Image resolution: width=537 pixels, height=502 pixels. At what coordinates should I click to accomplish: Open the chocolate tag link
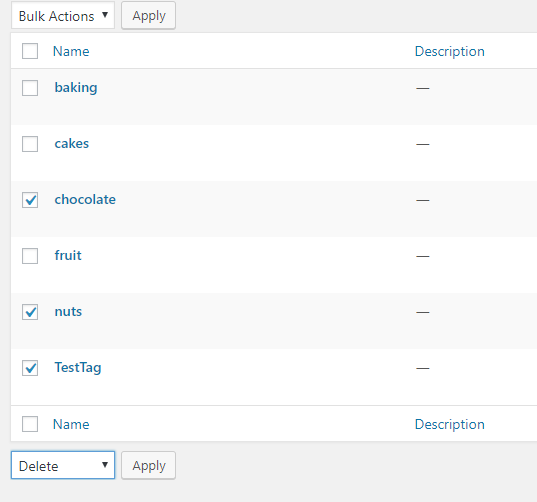(x=85, y=199)
